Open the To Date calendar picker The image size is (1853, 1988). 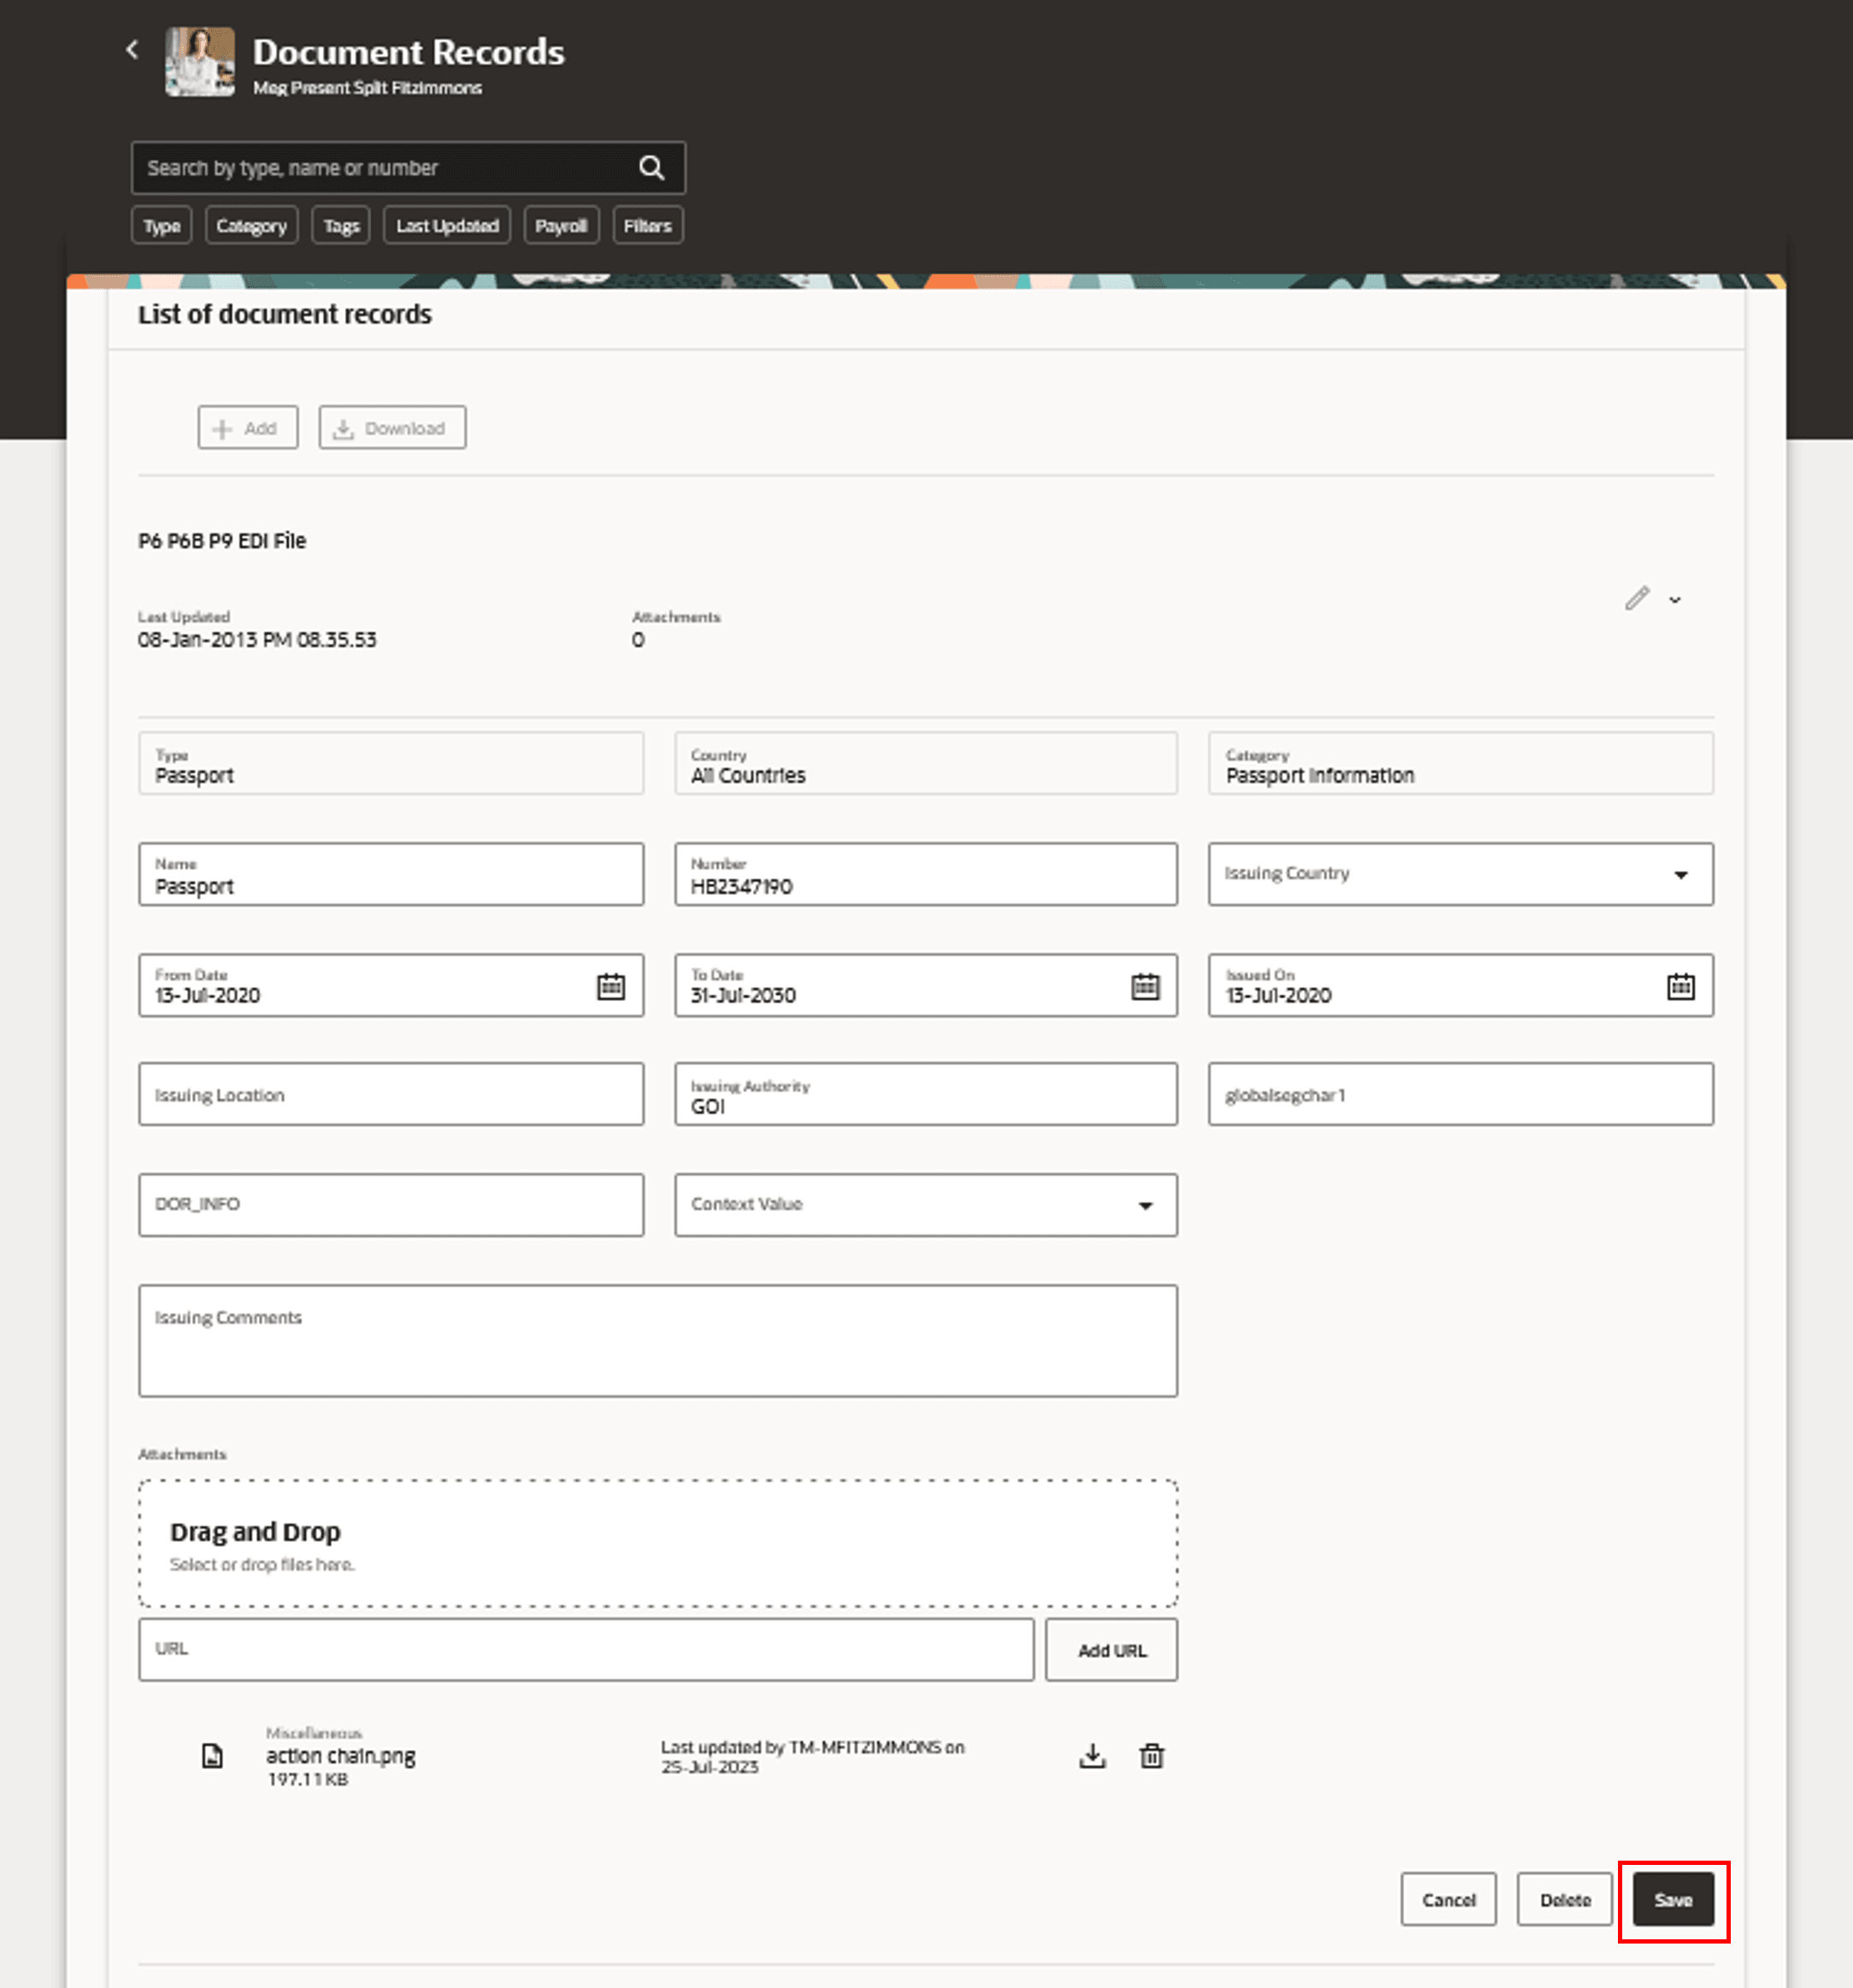pos(1145,986)
